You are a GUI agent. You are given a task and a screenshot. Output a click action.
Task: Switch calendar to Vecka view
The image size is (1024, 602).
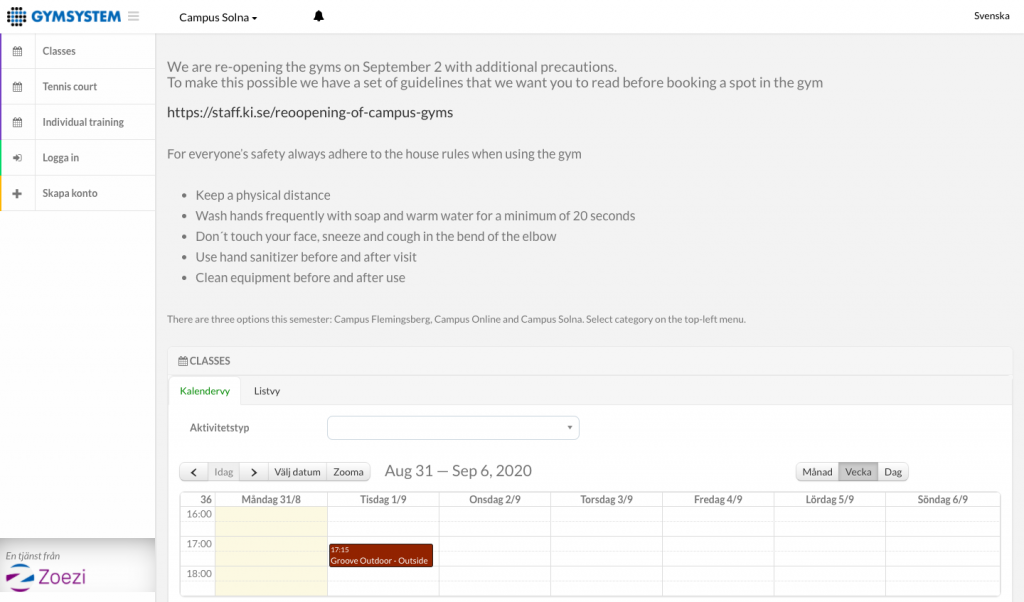tap(857, 471)
